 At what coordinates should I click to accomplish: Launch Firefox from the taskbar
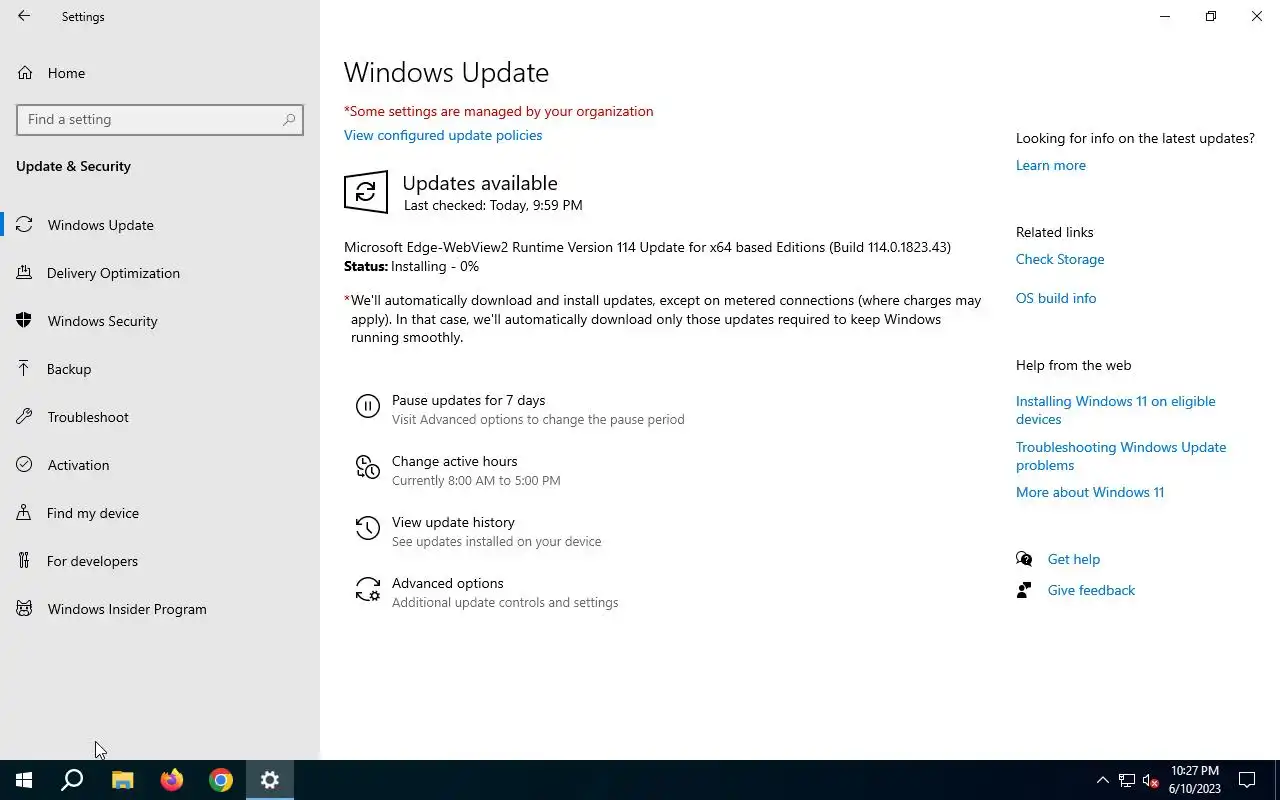[172, 780]
